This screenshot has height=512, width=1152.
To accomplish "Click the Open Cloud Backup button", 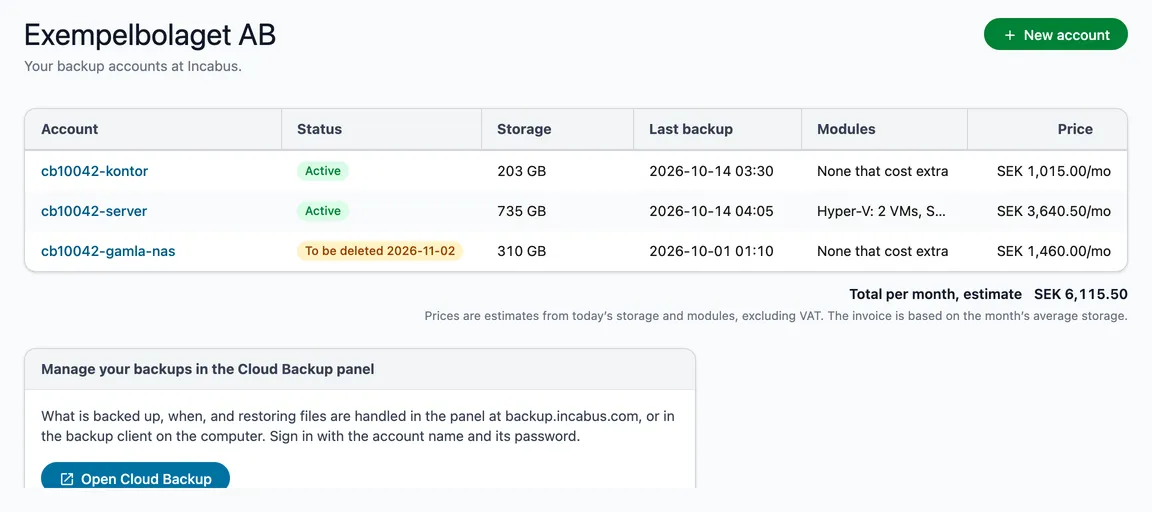I will [x=135, y=478].
